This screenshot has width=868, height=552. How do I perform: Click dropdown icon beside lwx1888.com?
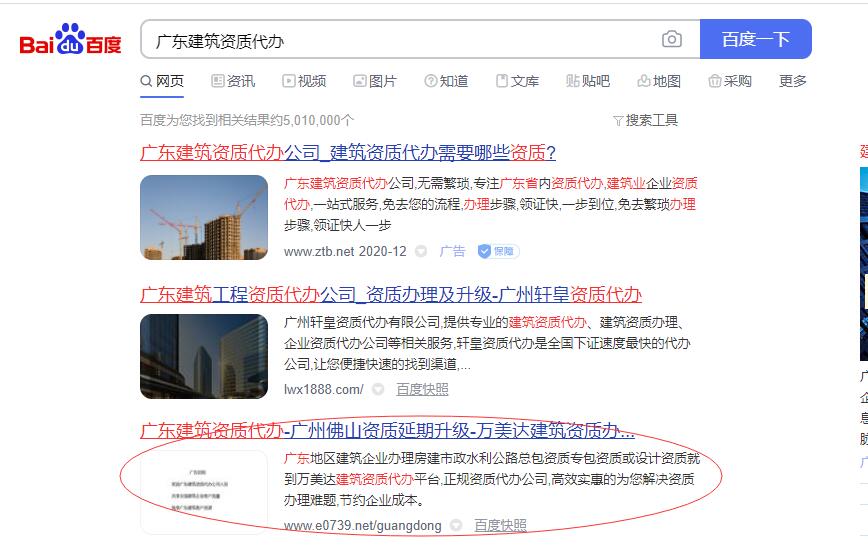[378, 389]
